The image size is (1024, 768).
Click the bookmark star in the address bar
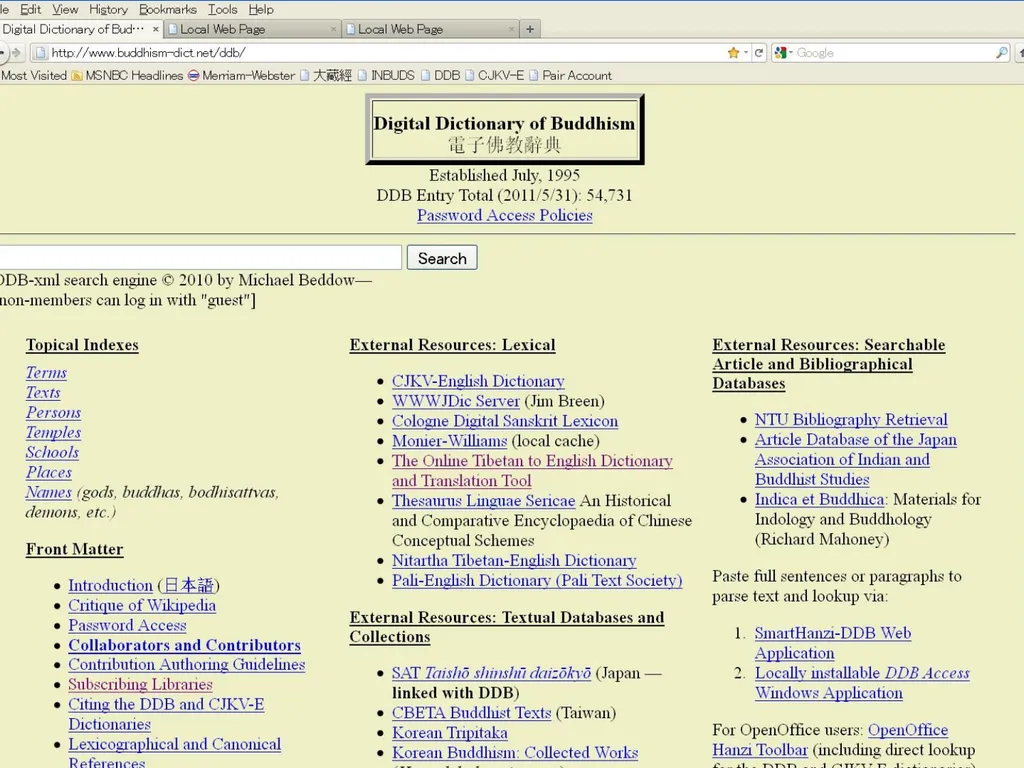pyautogui.click(x=733, y=53)
